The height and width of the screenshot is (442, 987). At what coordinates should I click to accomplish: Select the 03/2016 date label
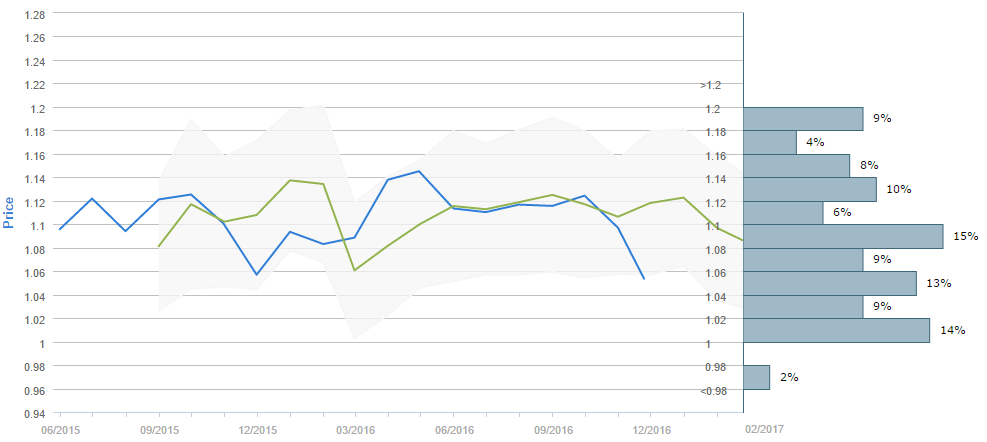[x=355, y=429]
